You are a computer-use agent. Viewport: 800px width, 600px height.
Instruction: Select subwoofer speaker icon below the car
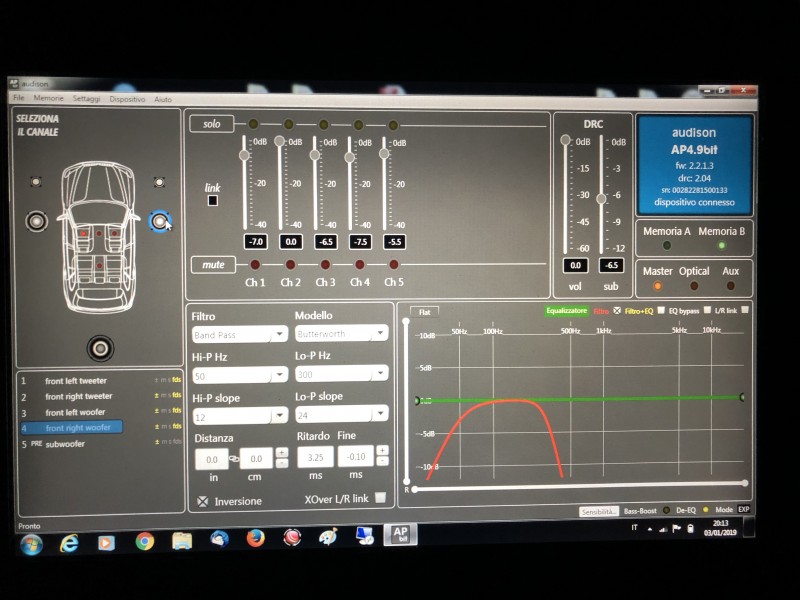click(100, 348)
